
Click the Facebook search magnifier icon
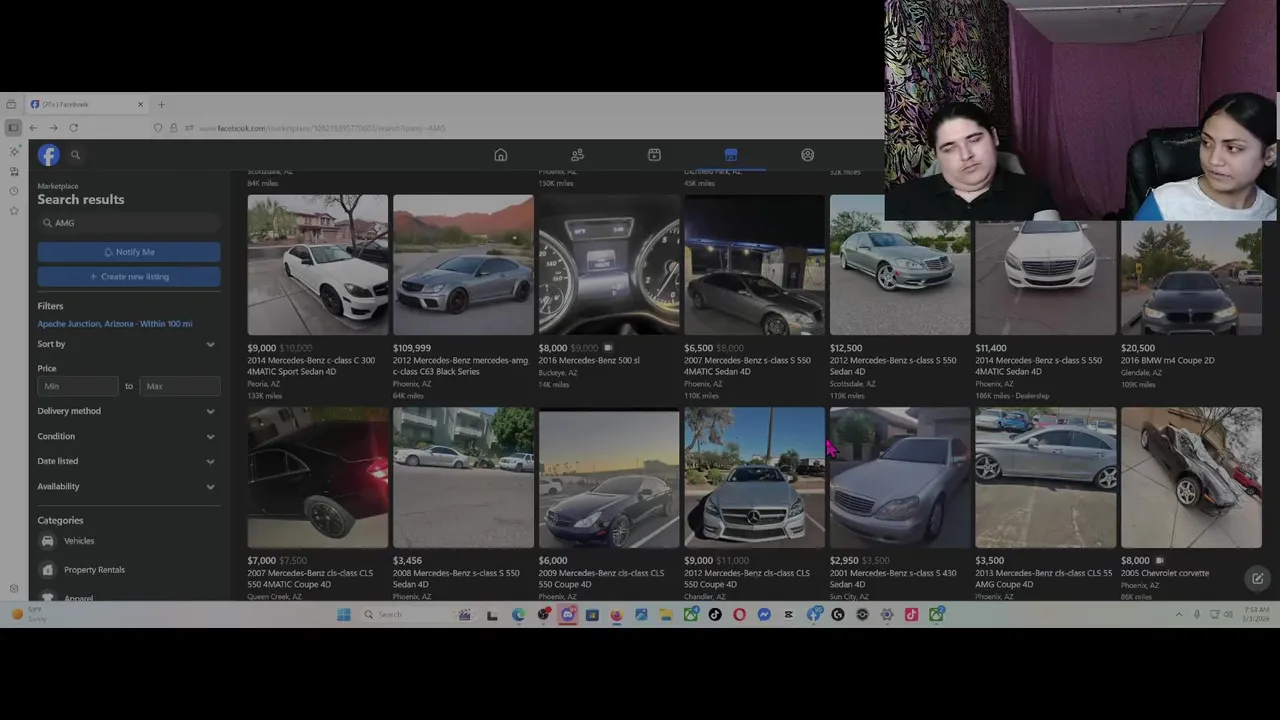point(75,155)
